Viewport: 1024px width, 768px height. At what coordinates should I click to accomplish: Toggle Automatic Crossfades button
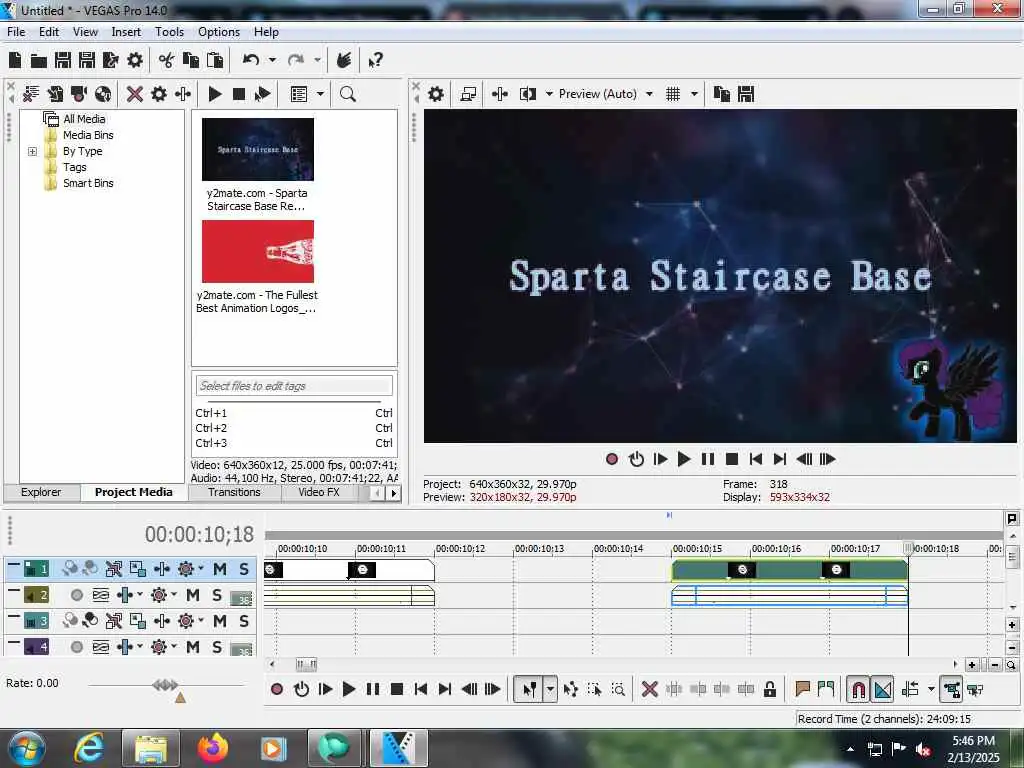click(x=883, y=689)
